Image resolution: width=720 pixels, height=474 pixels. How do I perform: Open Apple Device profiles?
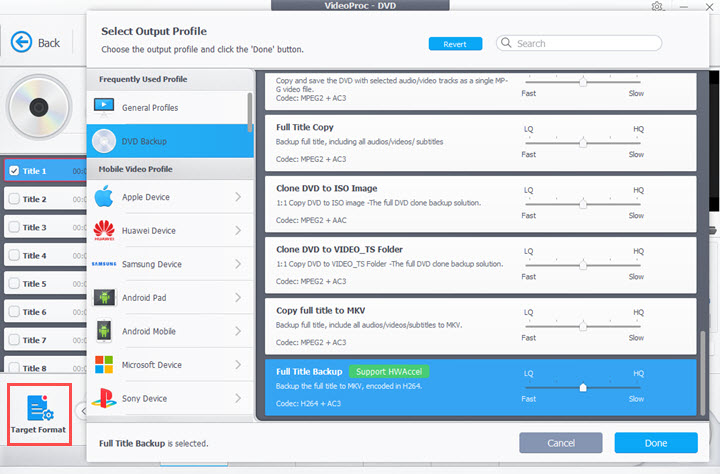[170, 197]
